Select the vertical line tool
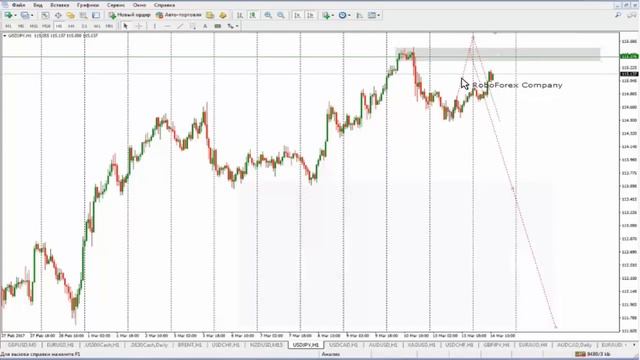640x360 pixels. click(155, 26)
